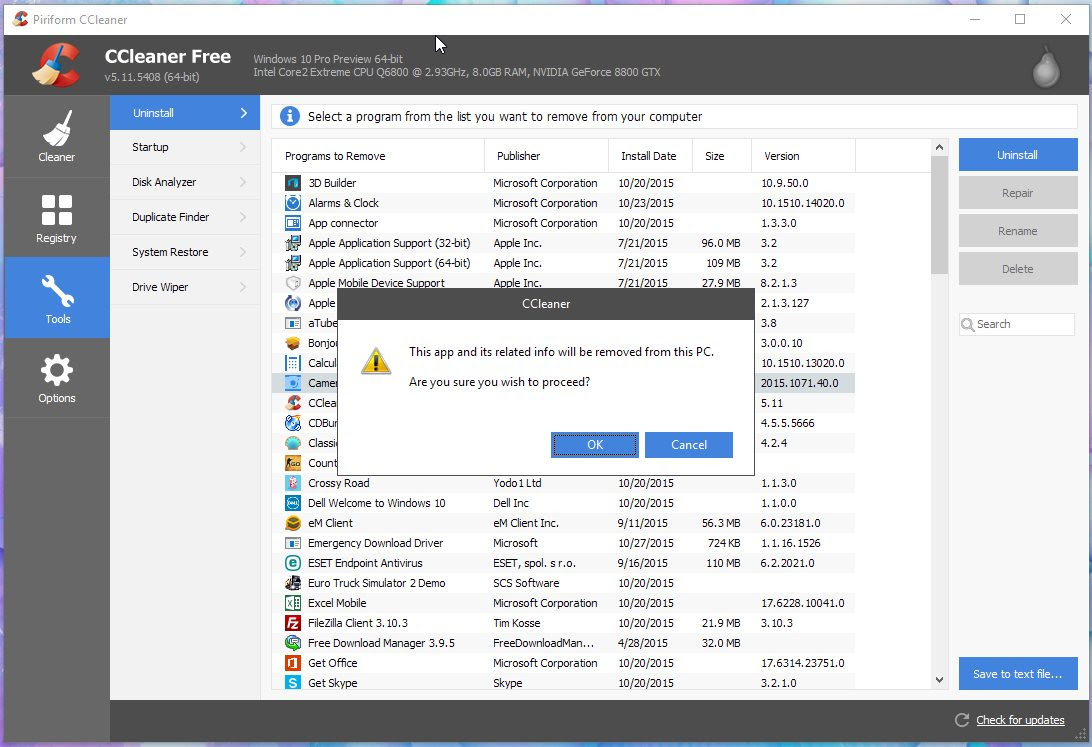Open the Startup tools tab
Image resolution: width=1092 pixels, height=747 pixels.
(x=185, y=148)
